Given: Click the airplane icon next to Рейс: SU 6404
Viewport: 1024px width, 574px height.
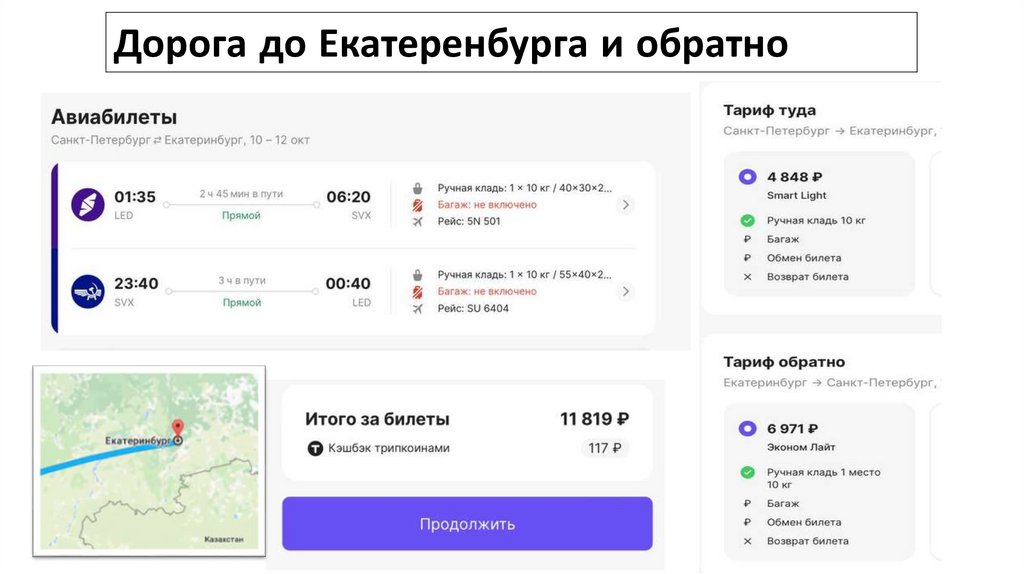Looking at the screenshot, I should [x=417, y=308].
